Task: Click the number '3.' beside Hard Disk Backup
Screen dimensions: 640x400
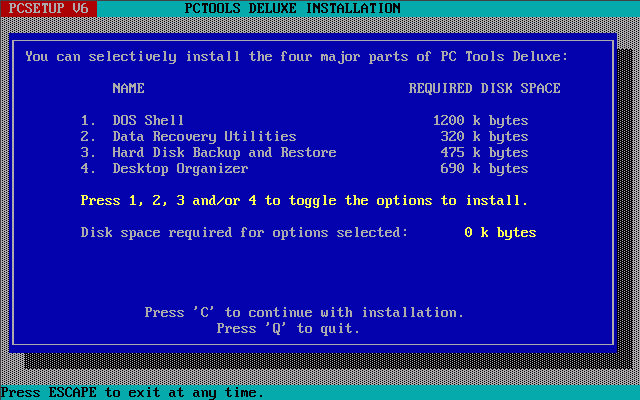Action: coord(88,152)
